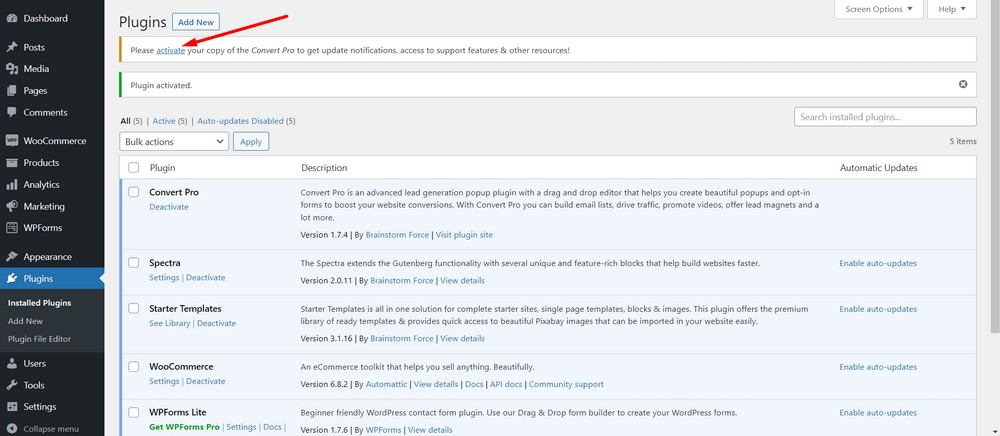Image resolution: width=1000 pixels, height=436 pixels.
Task: Click the Analytics bar chart icon
Action: pyautogui.click(x=11, y=184)
